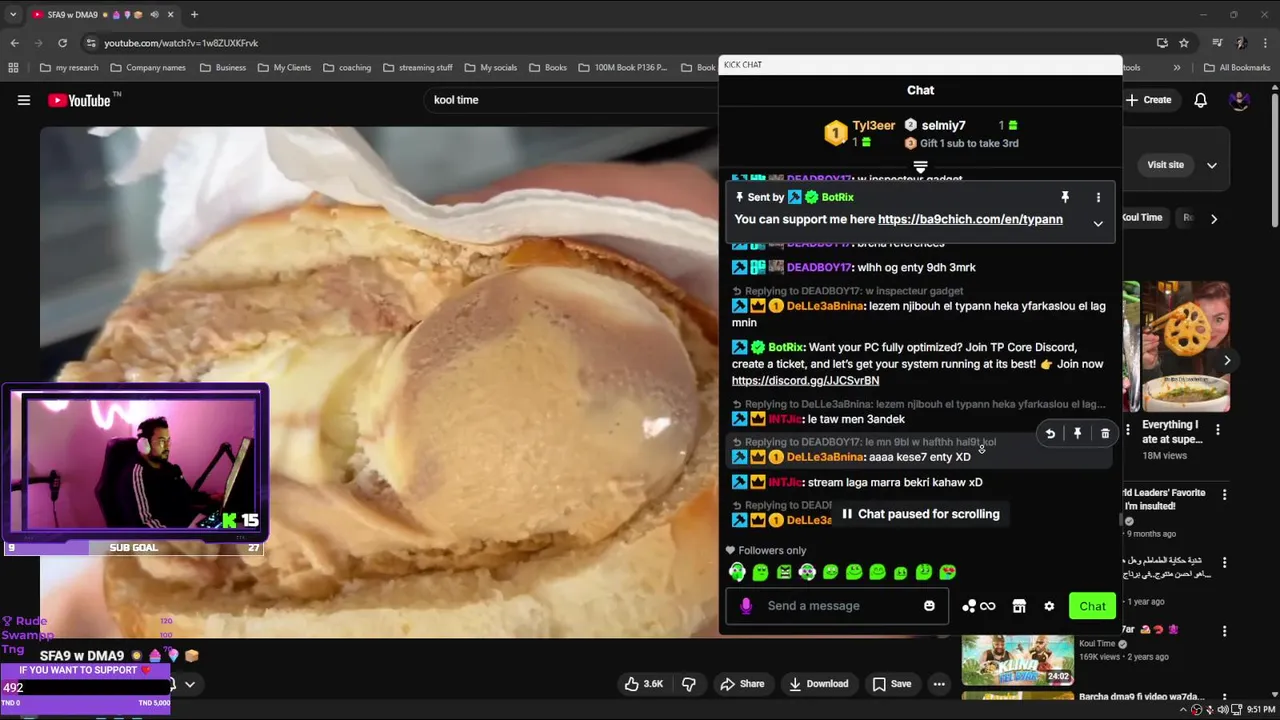Delete the hovered chat message
Image resolution: width=1280 pixels, height=720 pixels.
1105,434
